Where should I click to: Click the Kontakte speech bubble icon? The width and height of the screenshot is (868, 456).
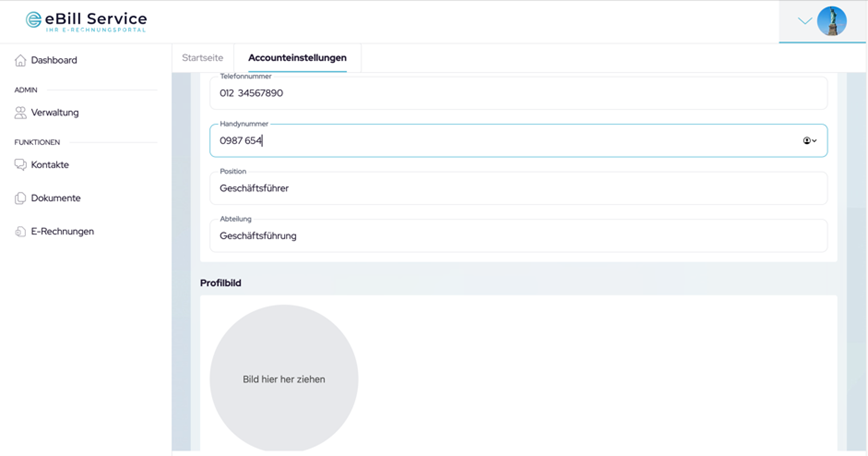tap(20, 165)
